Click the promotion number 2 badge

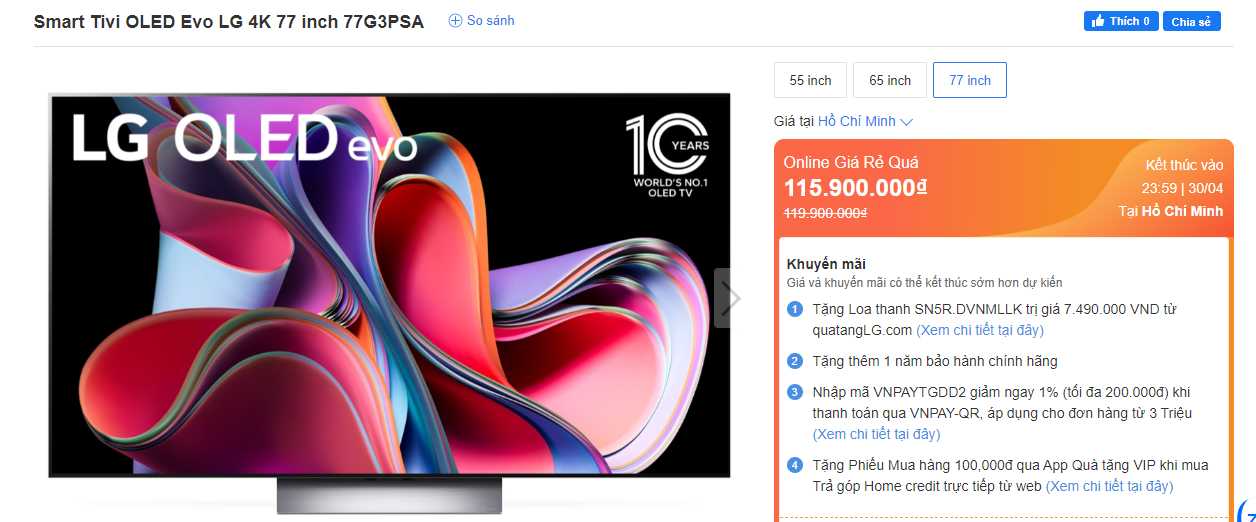point(795,361)
